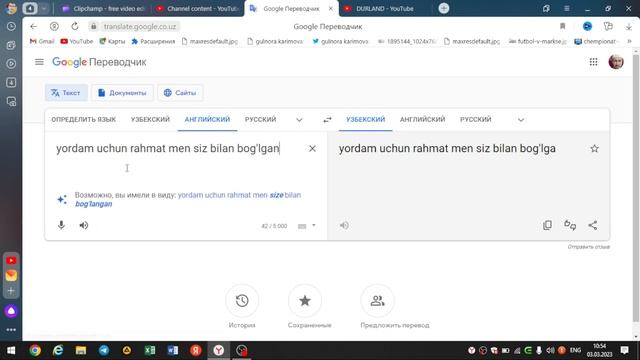The image size is (640, 360).
Task: Switch to the Clipchamp tab
Action: (x=104, y=9)
